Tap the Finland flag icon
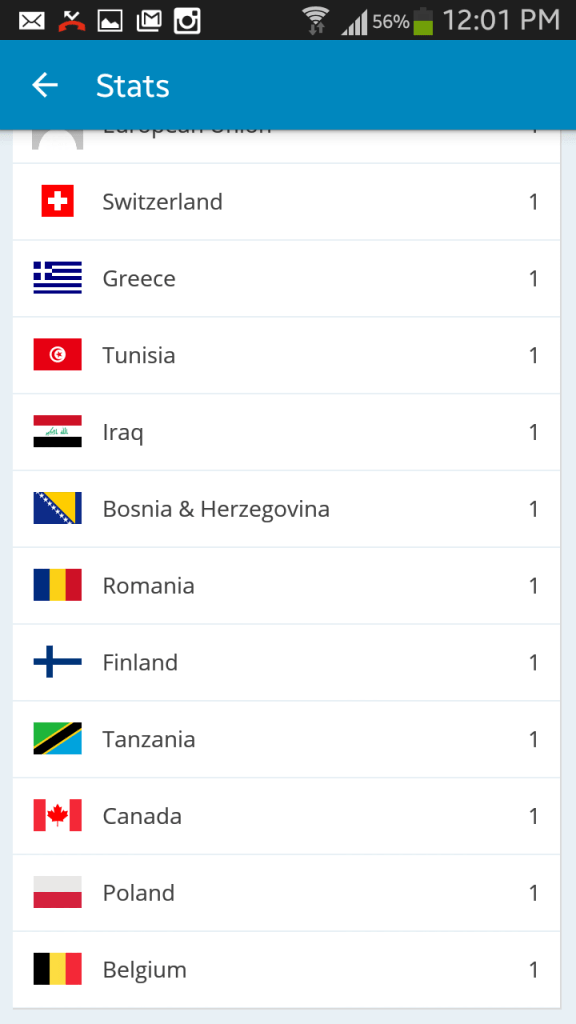Screen dimensions: 576x1024 (x=57, y=662)
